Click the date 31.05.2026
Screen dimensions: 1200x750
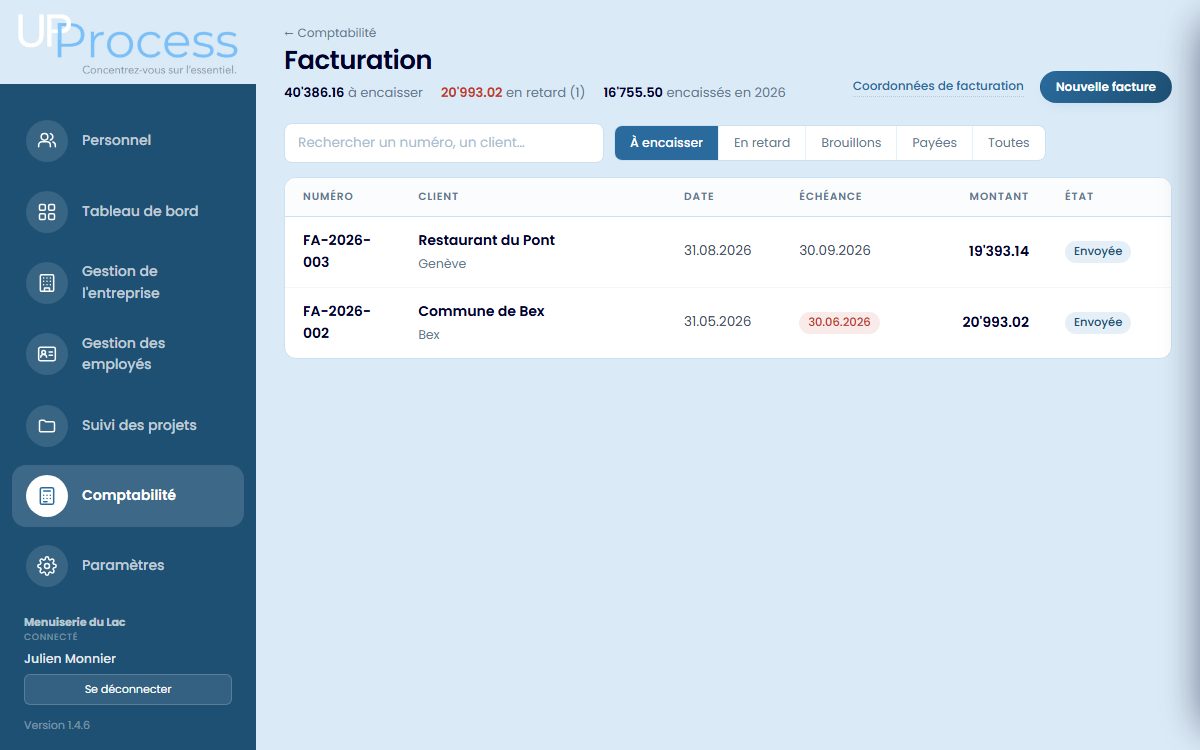717,321
